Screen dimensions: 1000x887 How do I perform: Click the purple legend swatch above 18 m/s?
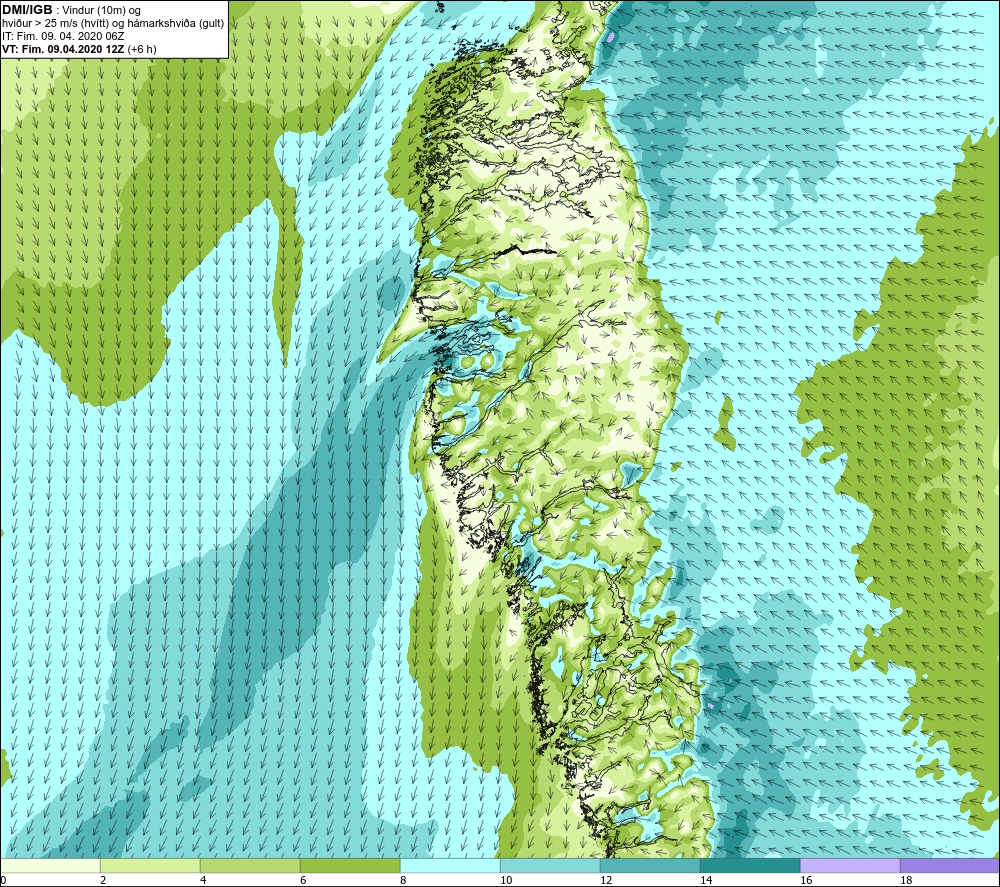click(950, 865)
